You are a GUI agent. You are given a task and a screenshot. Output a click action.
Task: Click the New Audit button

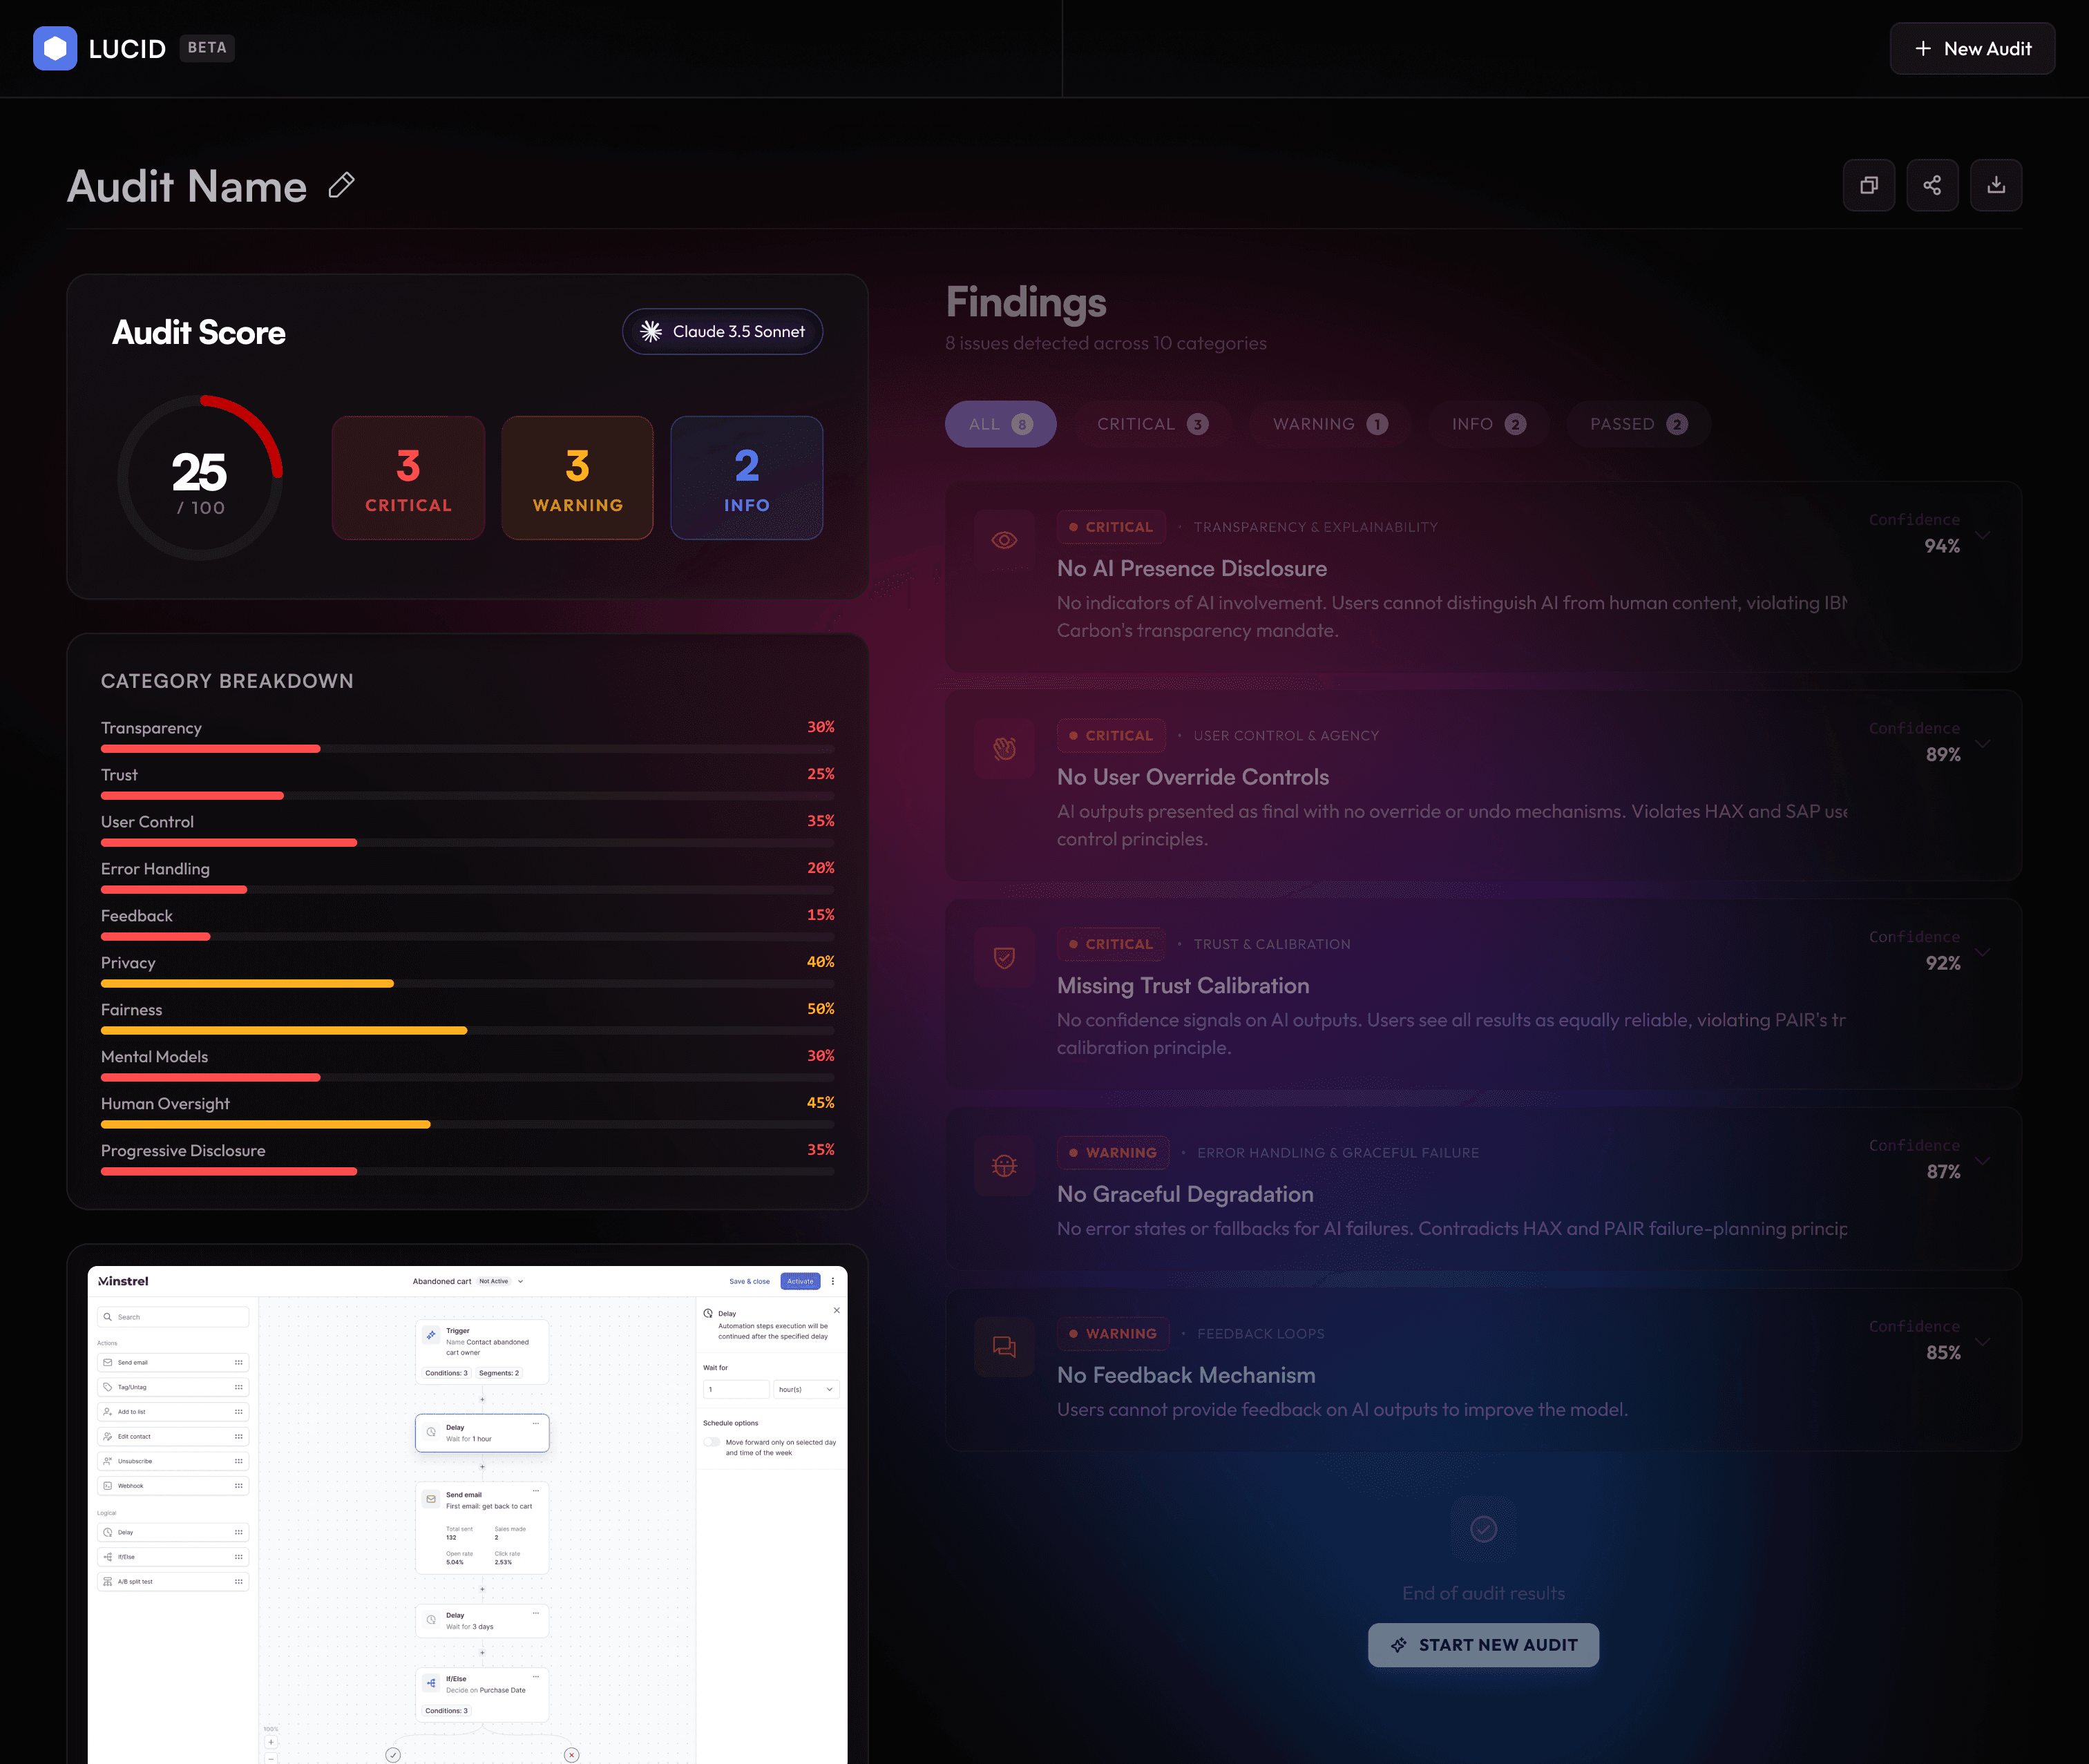pos(1972,48)
